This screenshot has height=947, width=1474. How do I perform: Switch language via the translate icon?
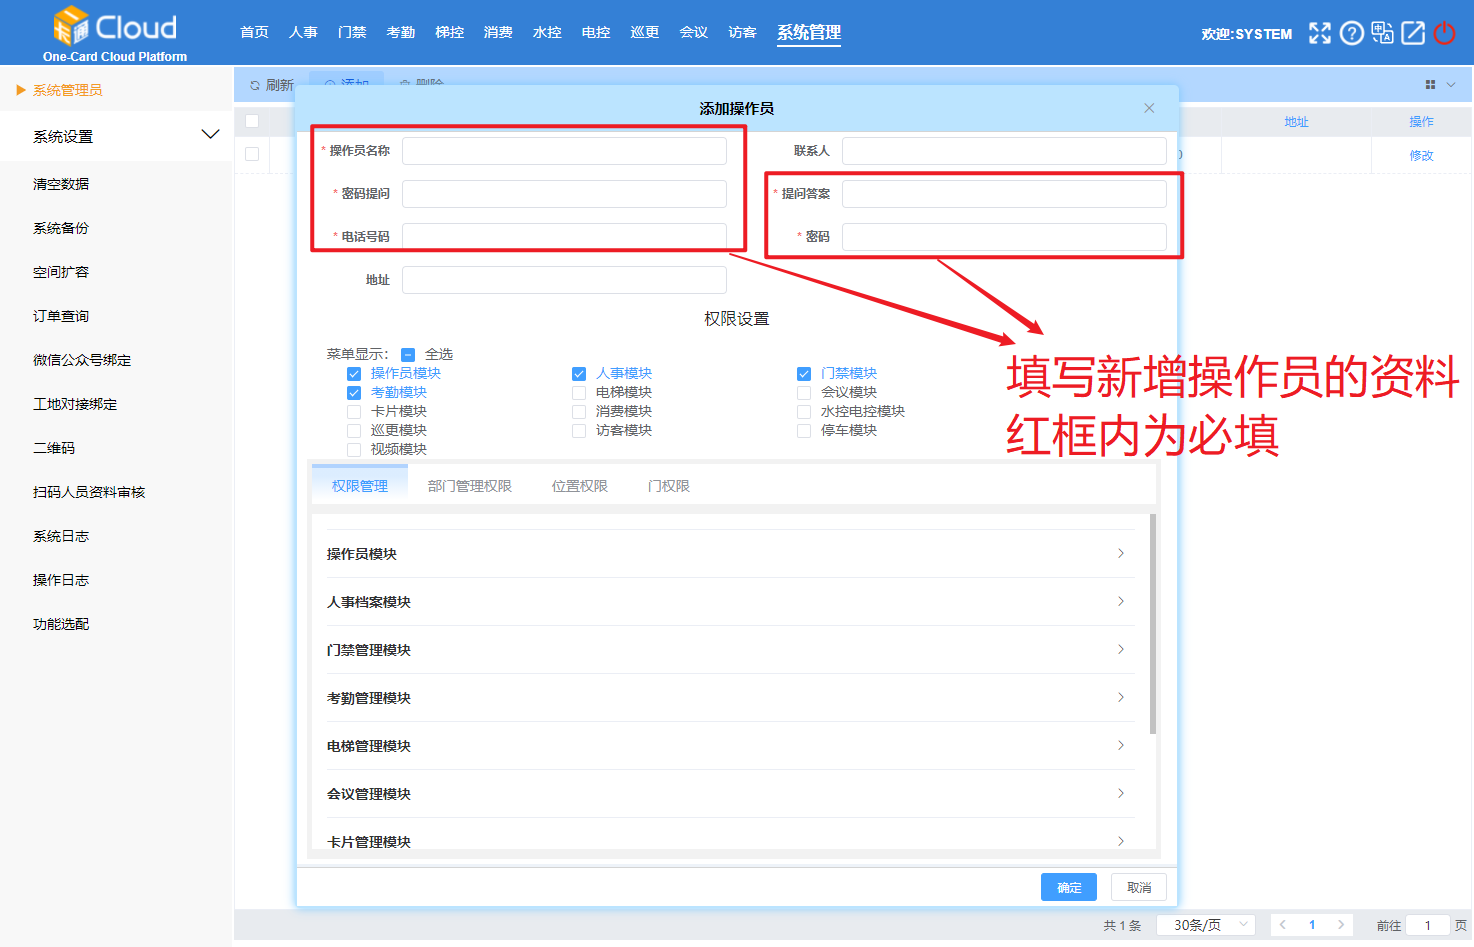[x=1382, y=33]
